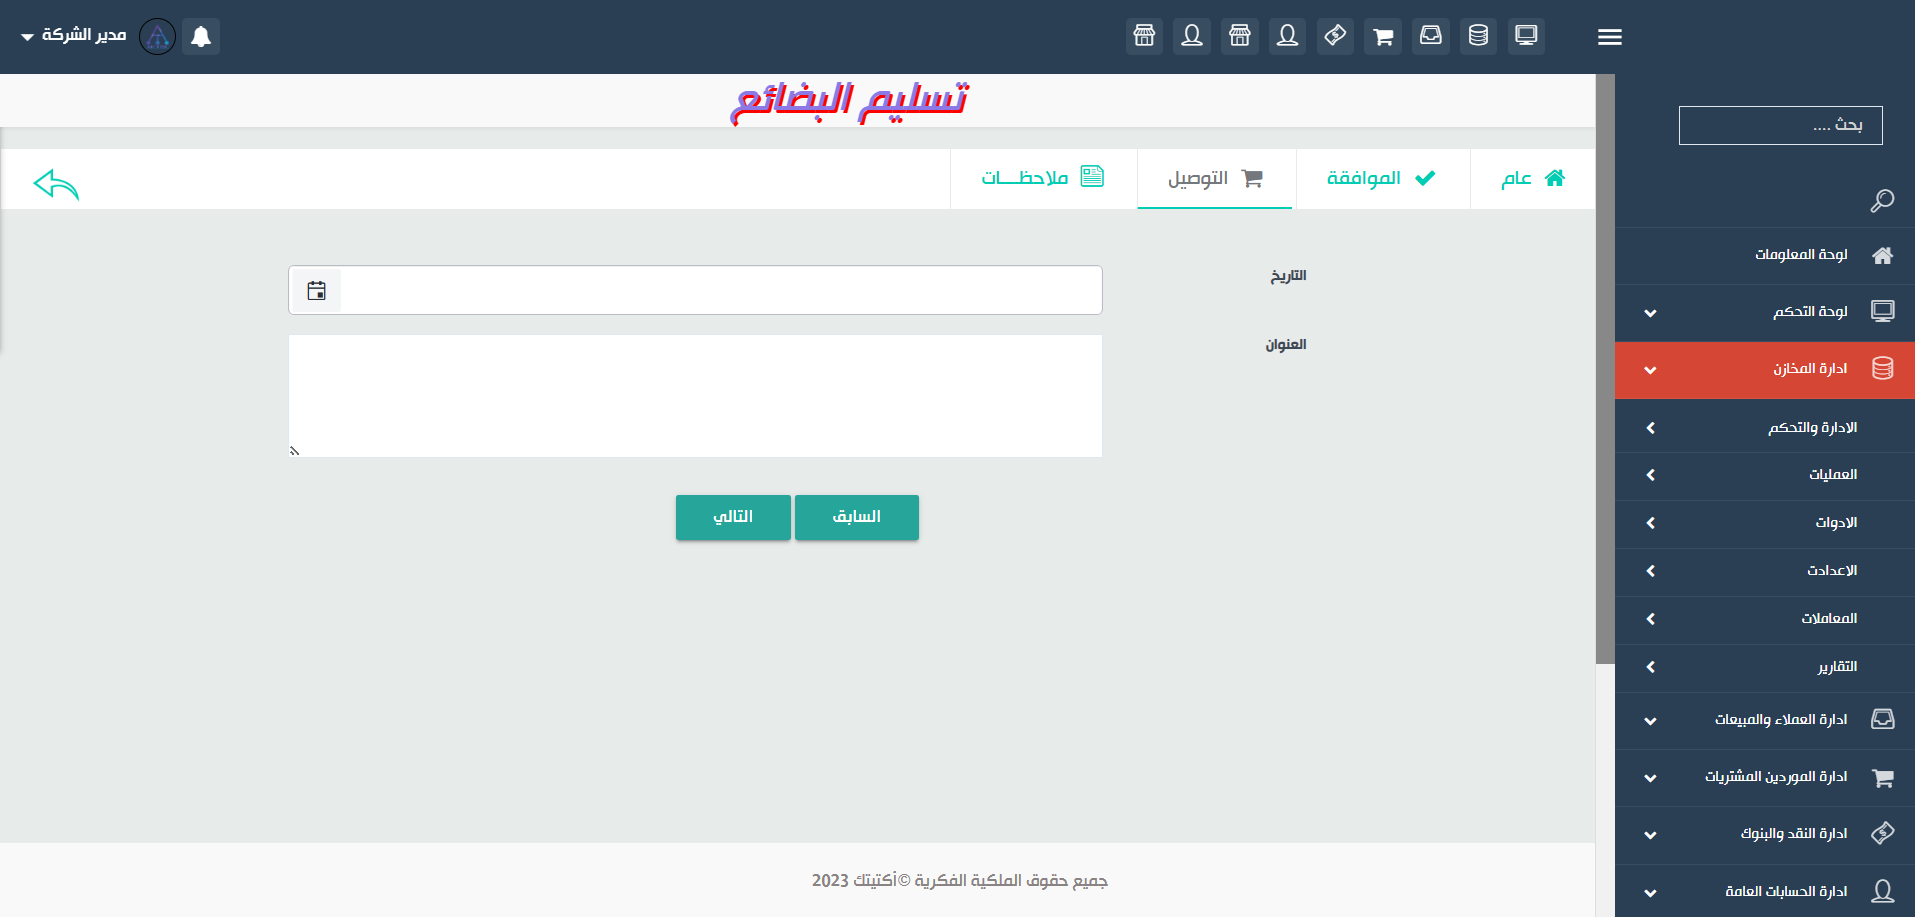1915x917 pixels.
Task: Click inside the العنوان address textarea
Action: point(695,396)
